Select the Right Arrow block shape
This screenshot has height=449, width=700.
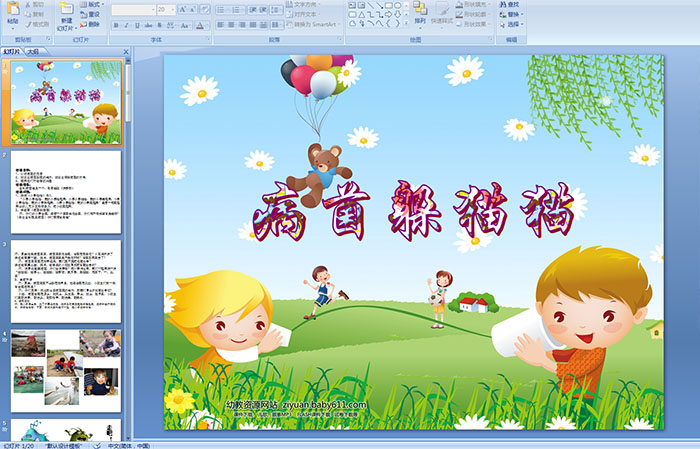(x=388, y=15)
